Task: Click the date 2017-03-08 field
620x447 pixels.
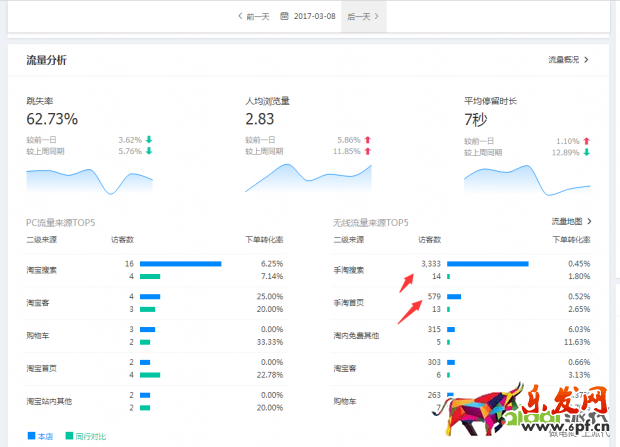Action: click(x=314, y=16)
